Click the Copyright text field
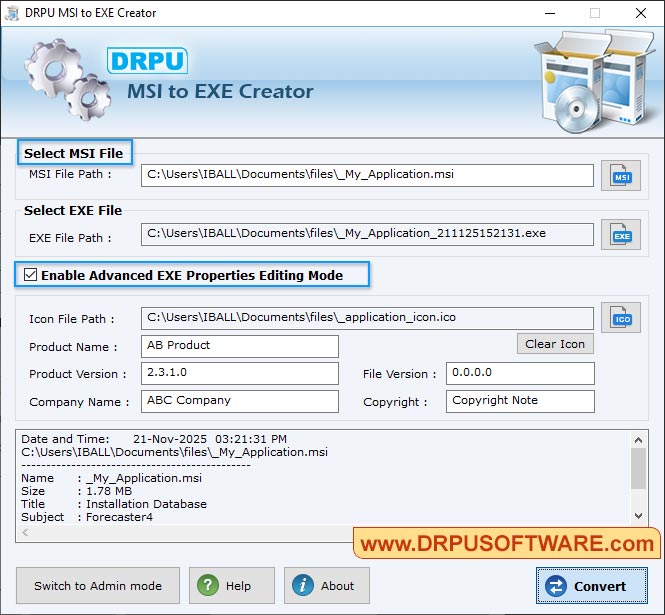This screenshot has height=615, width=665. pos(520,401)
